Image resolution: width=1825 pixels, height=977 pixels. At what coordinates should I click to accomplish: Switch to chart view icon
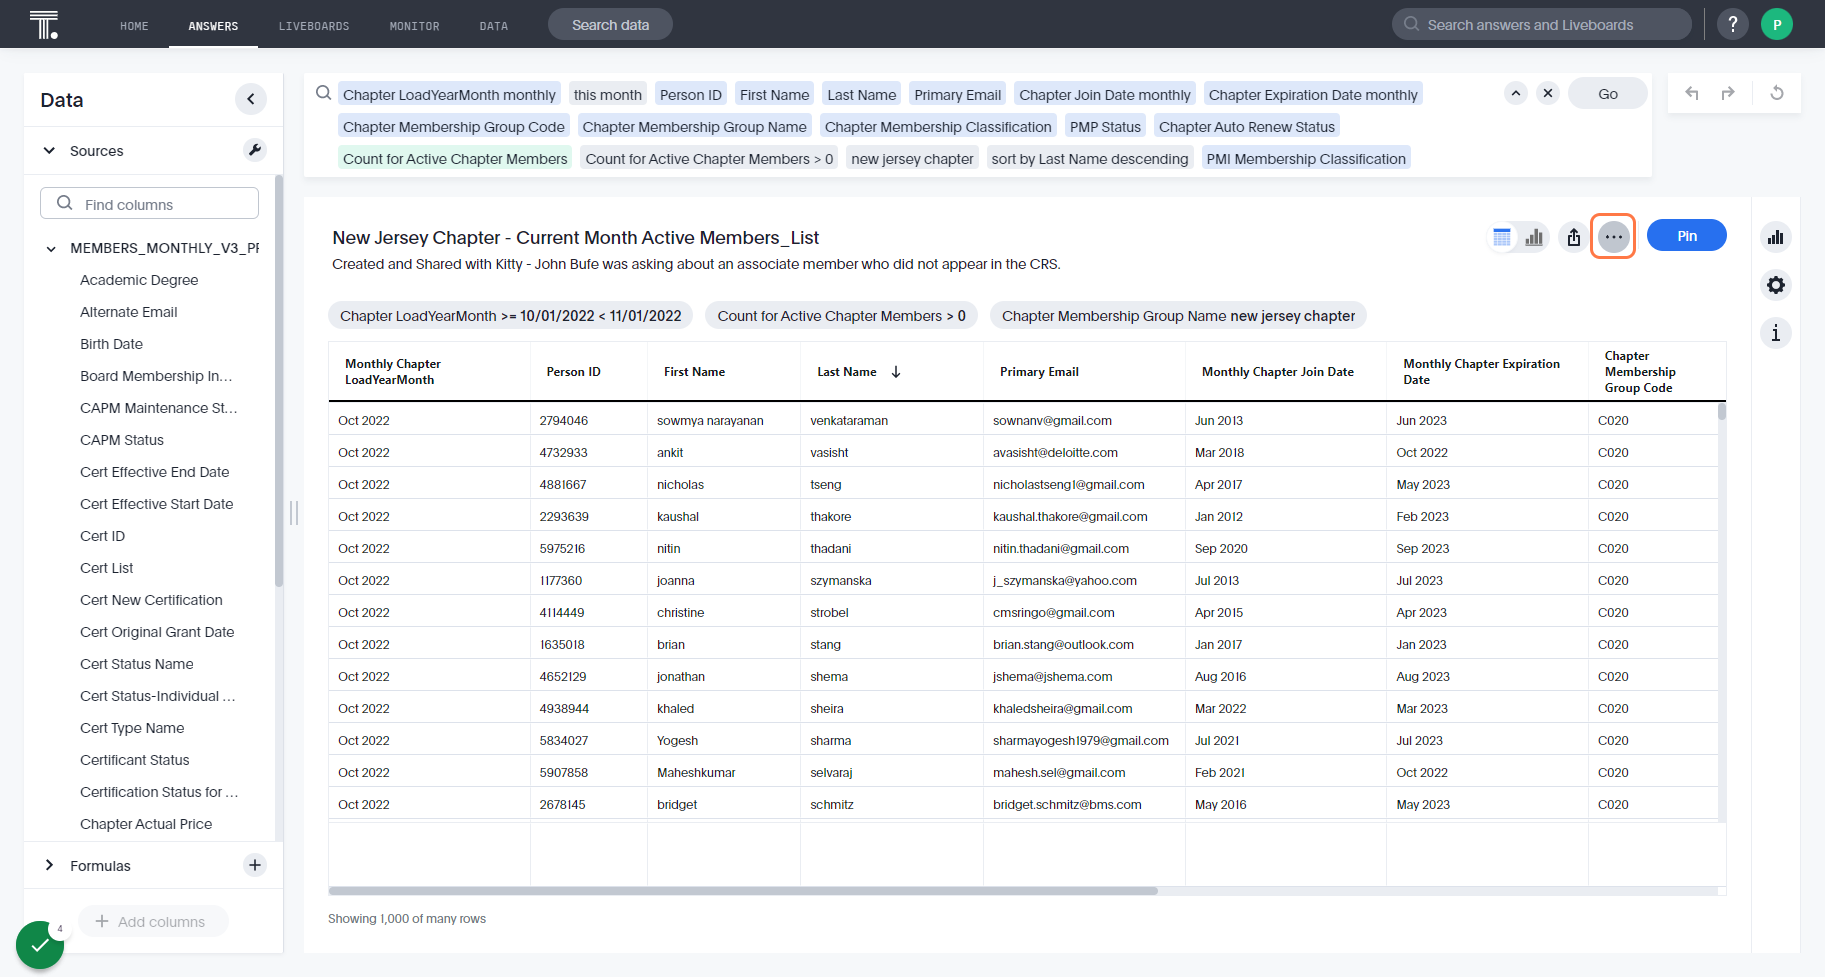tap(1534, 237)
